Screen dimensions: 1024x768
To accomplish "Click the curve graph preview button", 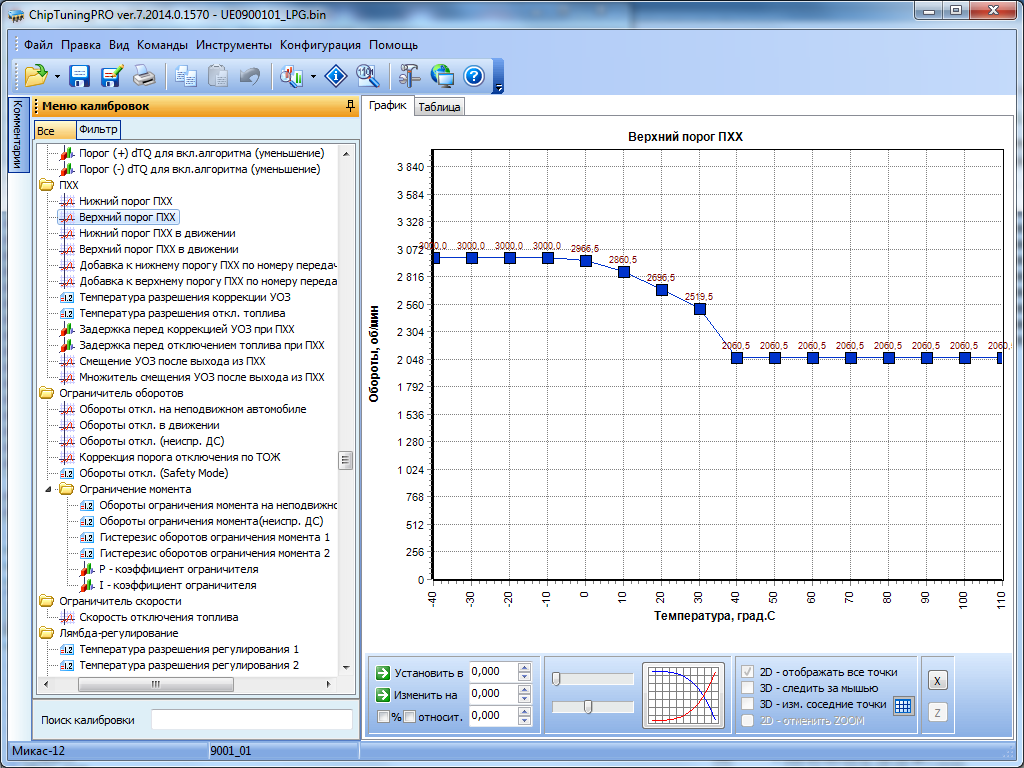I will pyautogui.click(x=684, y=694).
